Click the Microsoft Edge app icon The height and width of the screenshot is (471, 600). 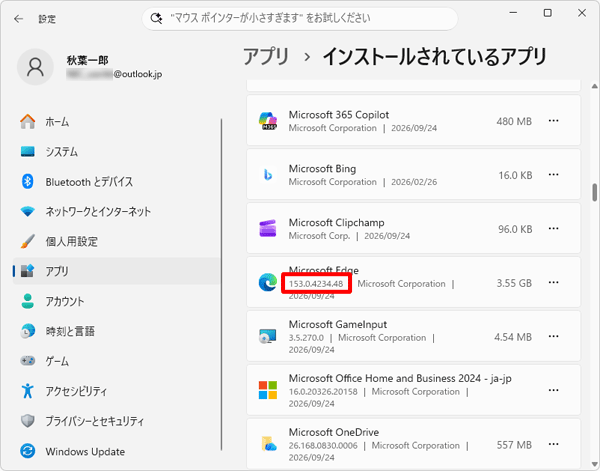point(268,282)
